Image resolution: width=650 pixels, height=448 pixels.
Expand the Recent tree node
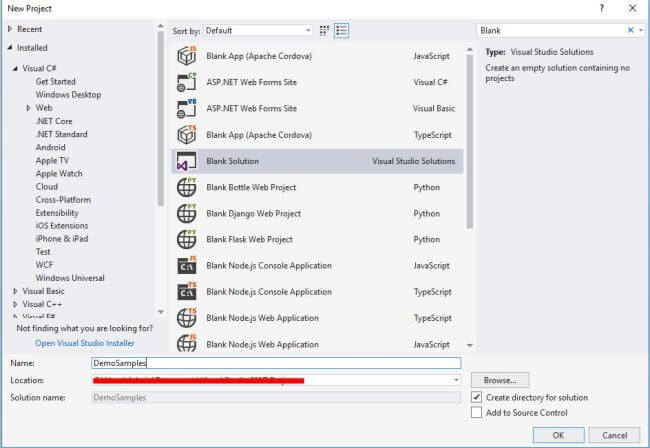point(10,29)
